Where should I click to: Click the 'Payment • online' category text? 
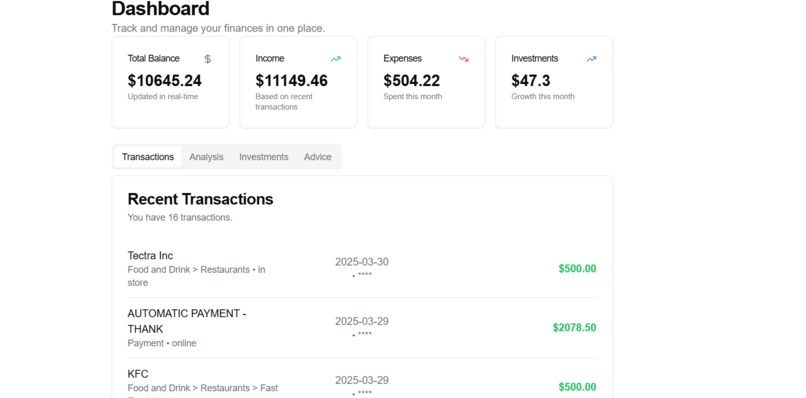click(x=162, y=343)
